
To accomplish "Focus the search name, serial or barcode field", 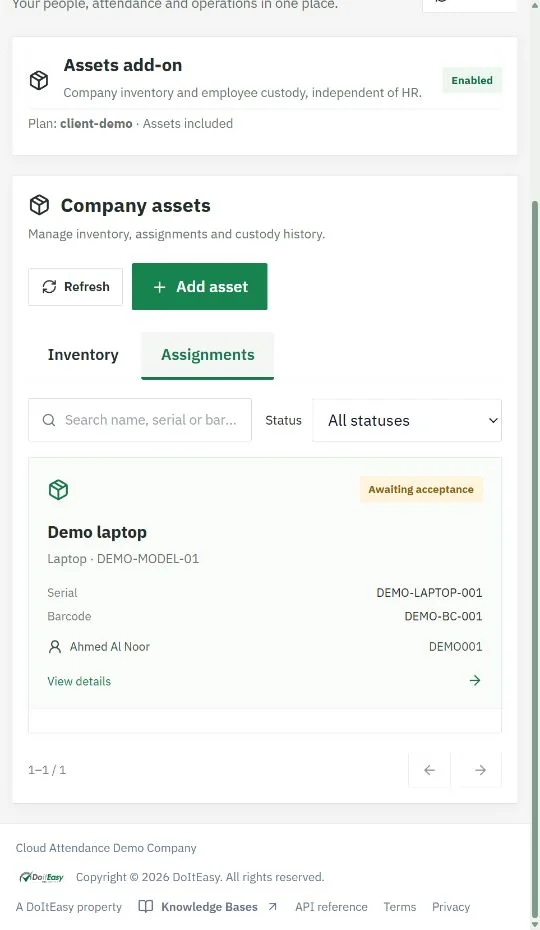I will pos(140,420).
